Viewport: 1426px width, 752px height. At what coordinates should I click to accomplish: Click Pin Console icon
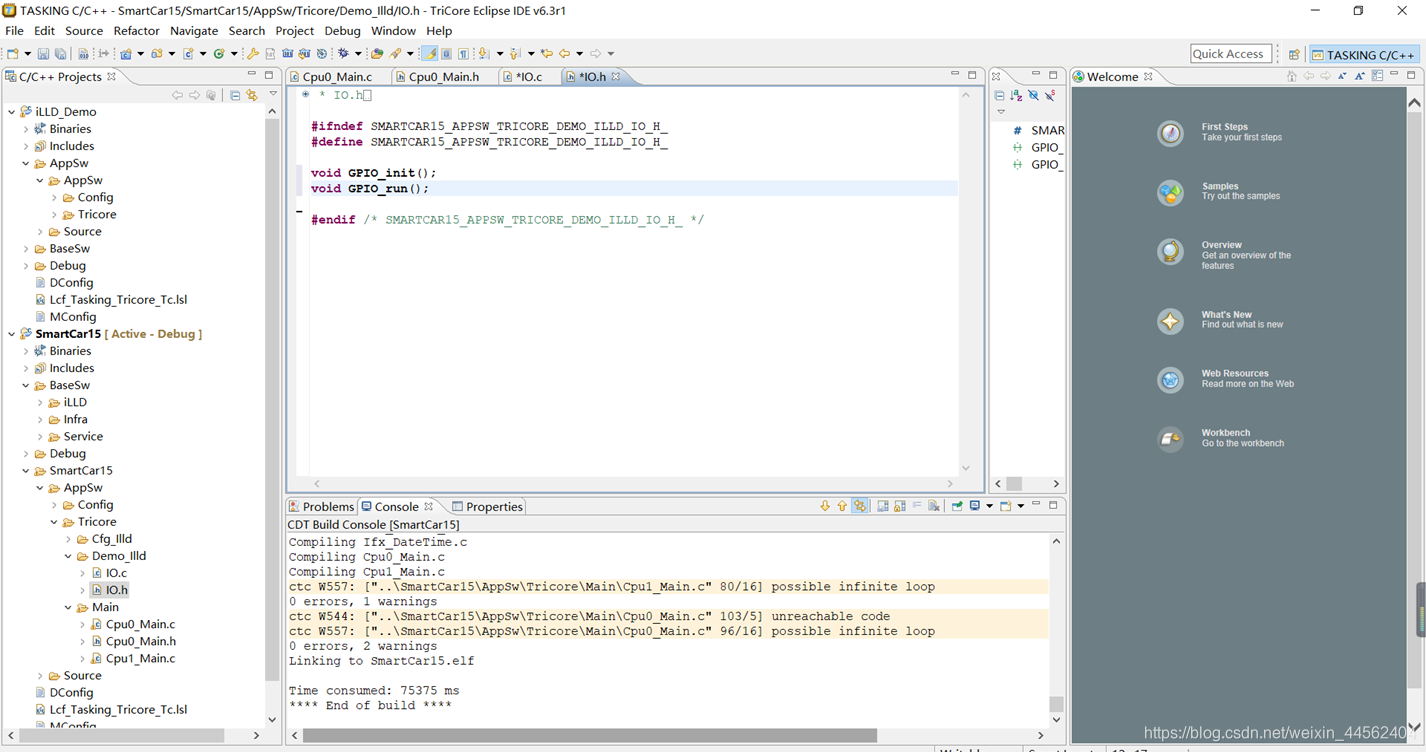click(957, 506)
